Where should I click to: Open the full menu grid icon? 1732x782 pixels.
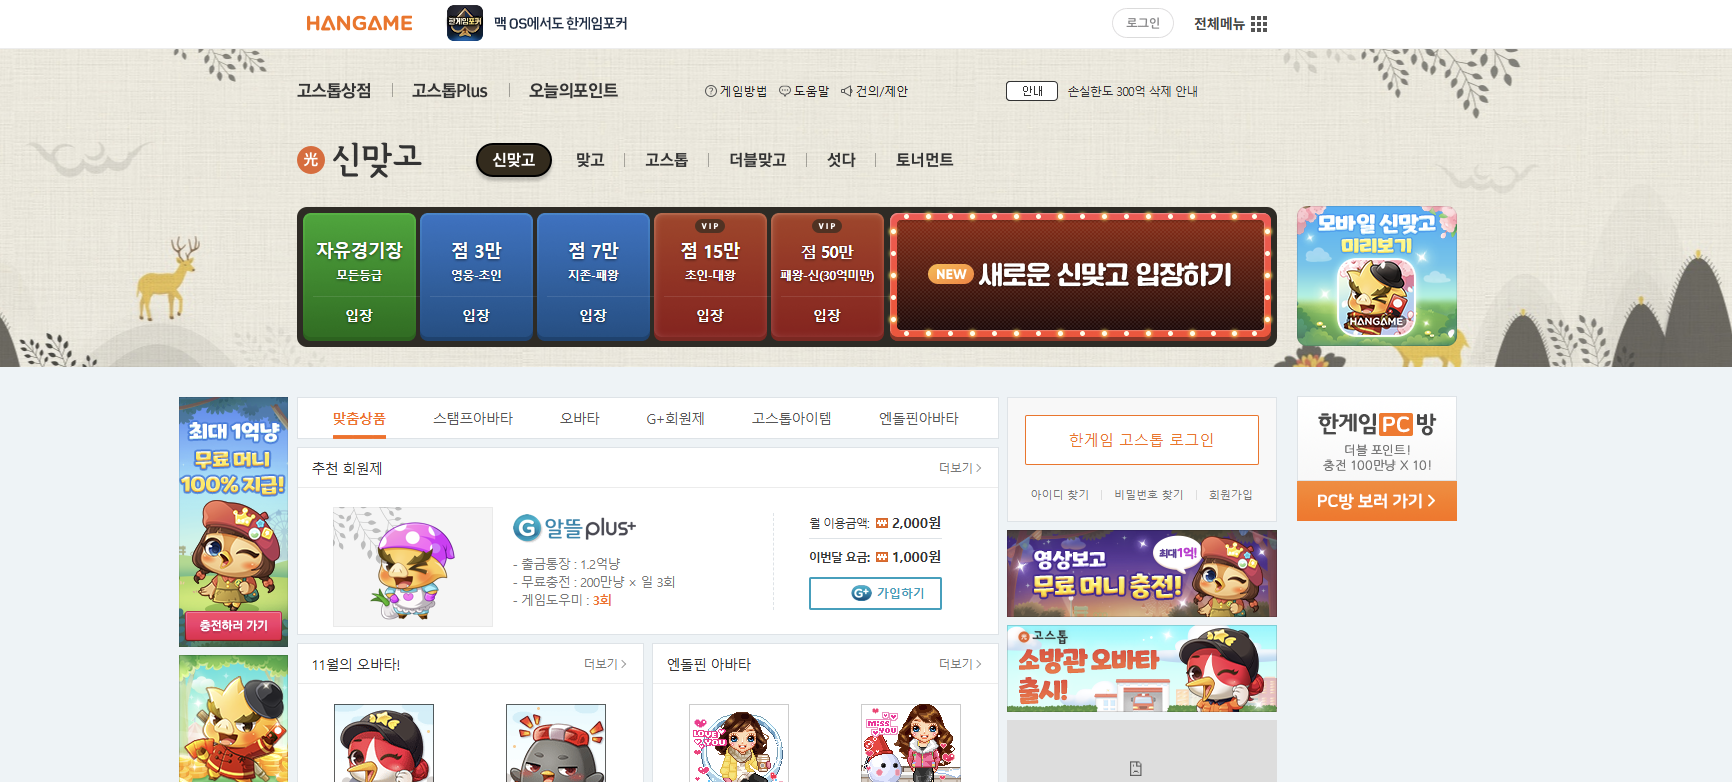[x=1259, y=24]
